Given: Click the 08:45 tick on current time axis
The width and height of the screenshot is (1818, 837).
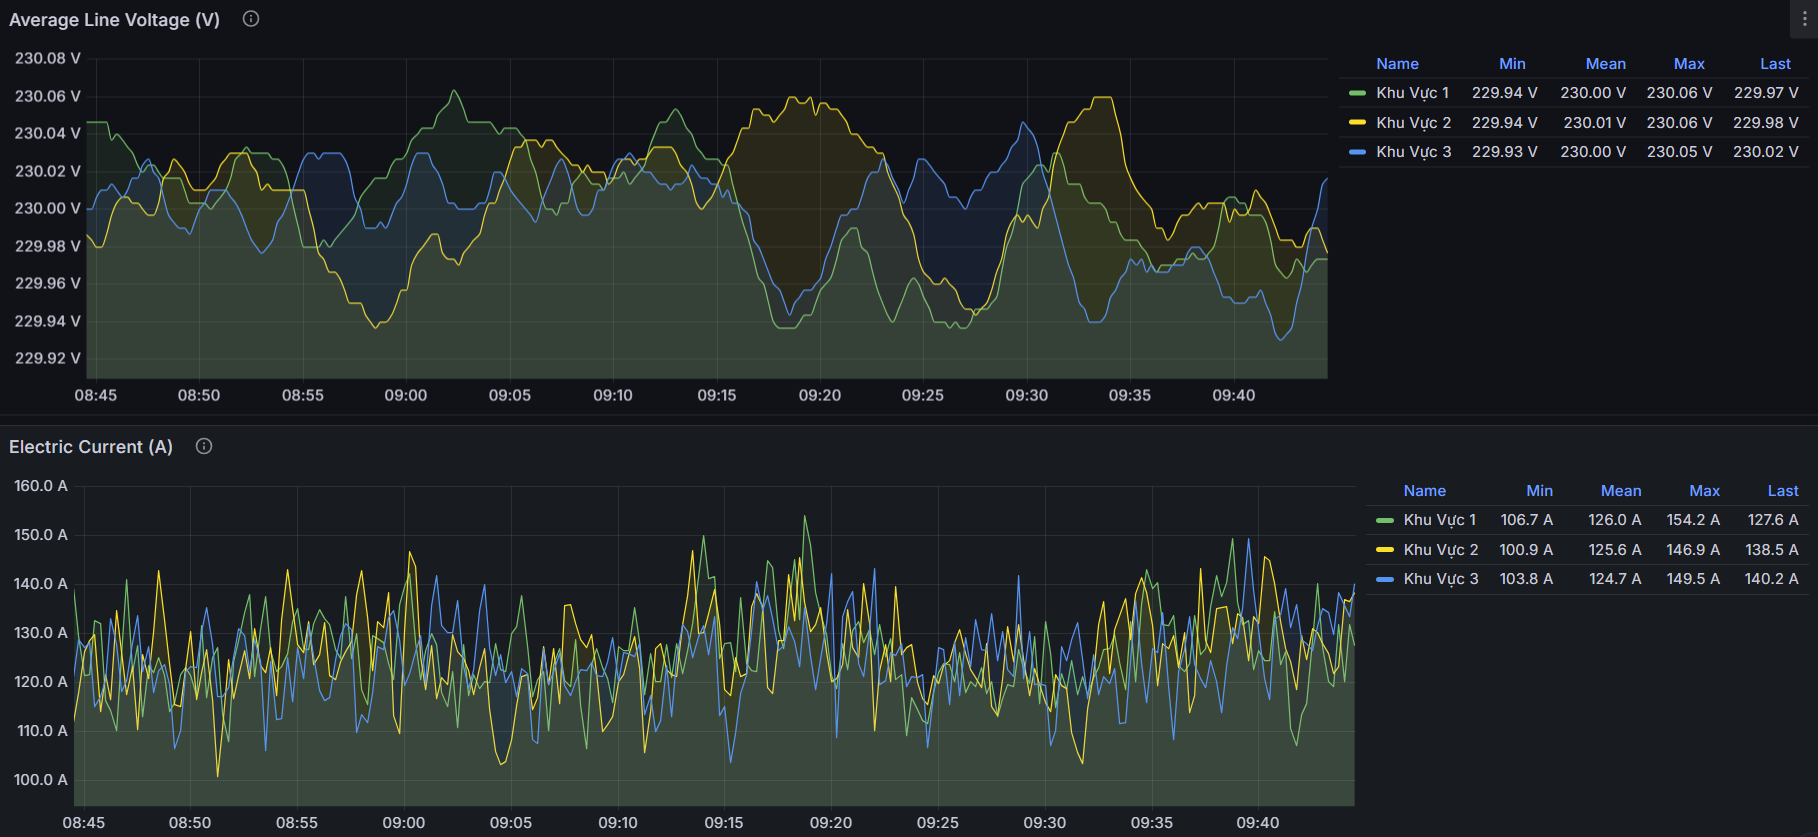Looking at the screenshot, I should 84,823.
